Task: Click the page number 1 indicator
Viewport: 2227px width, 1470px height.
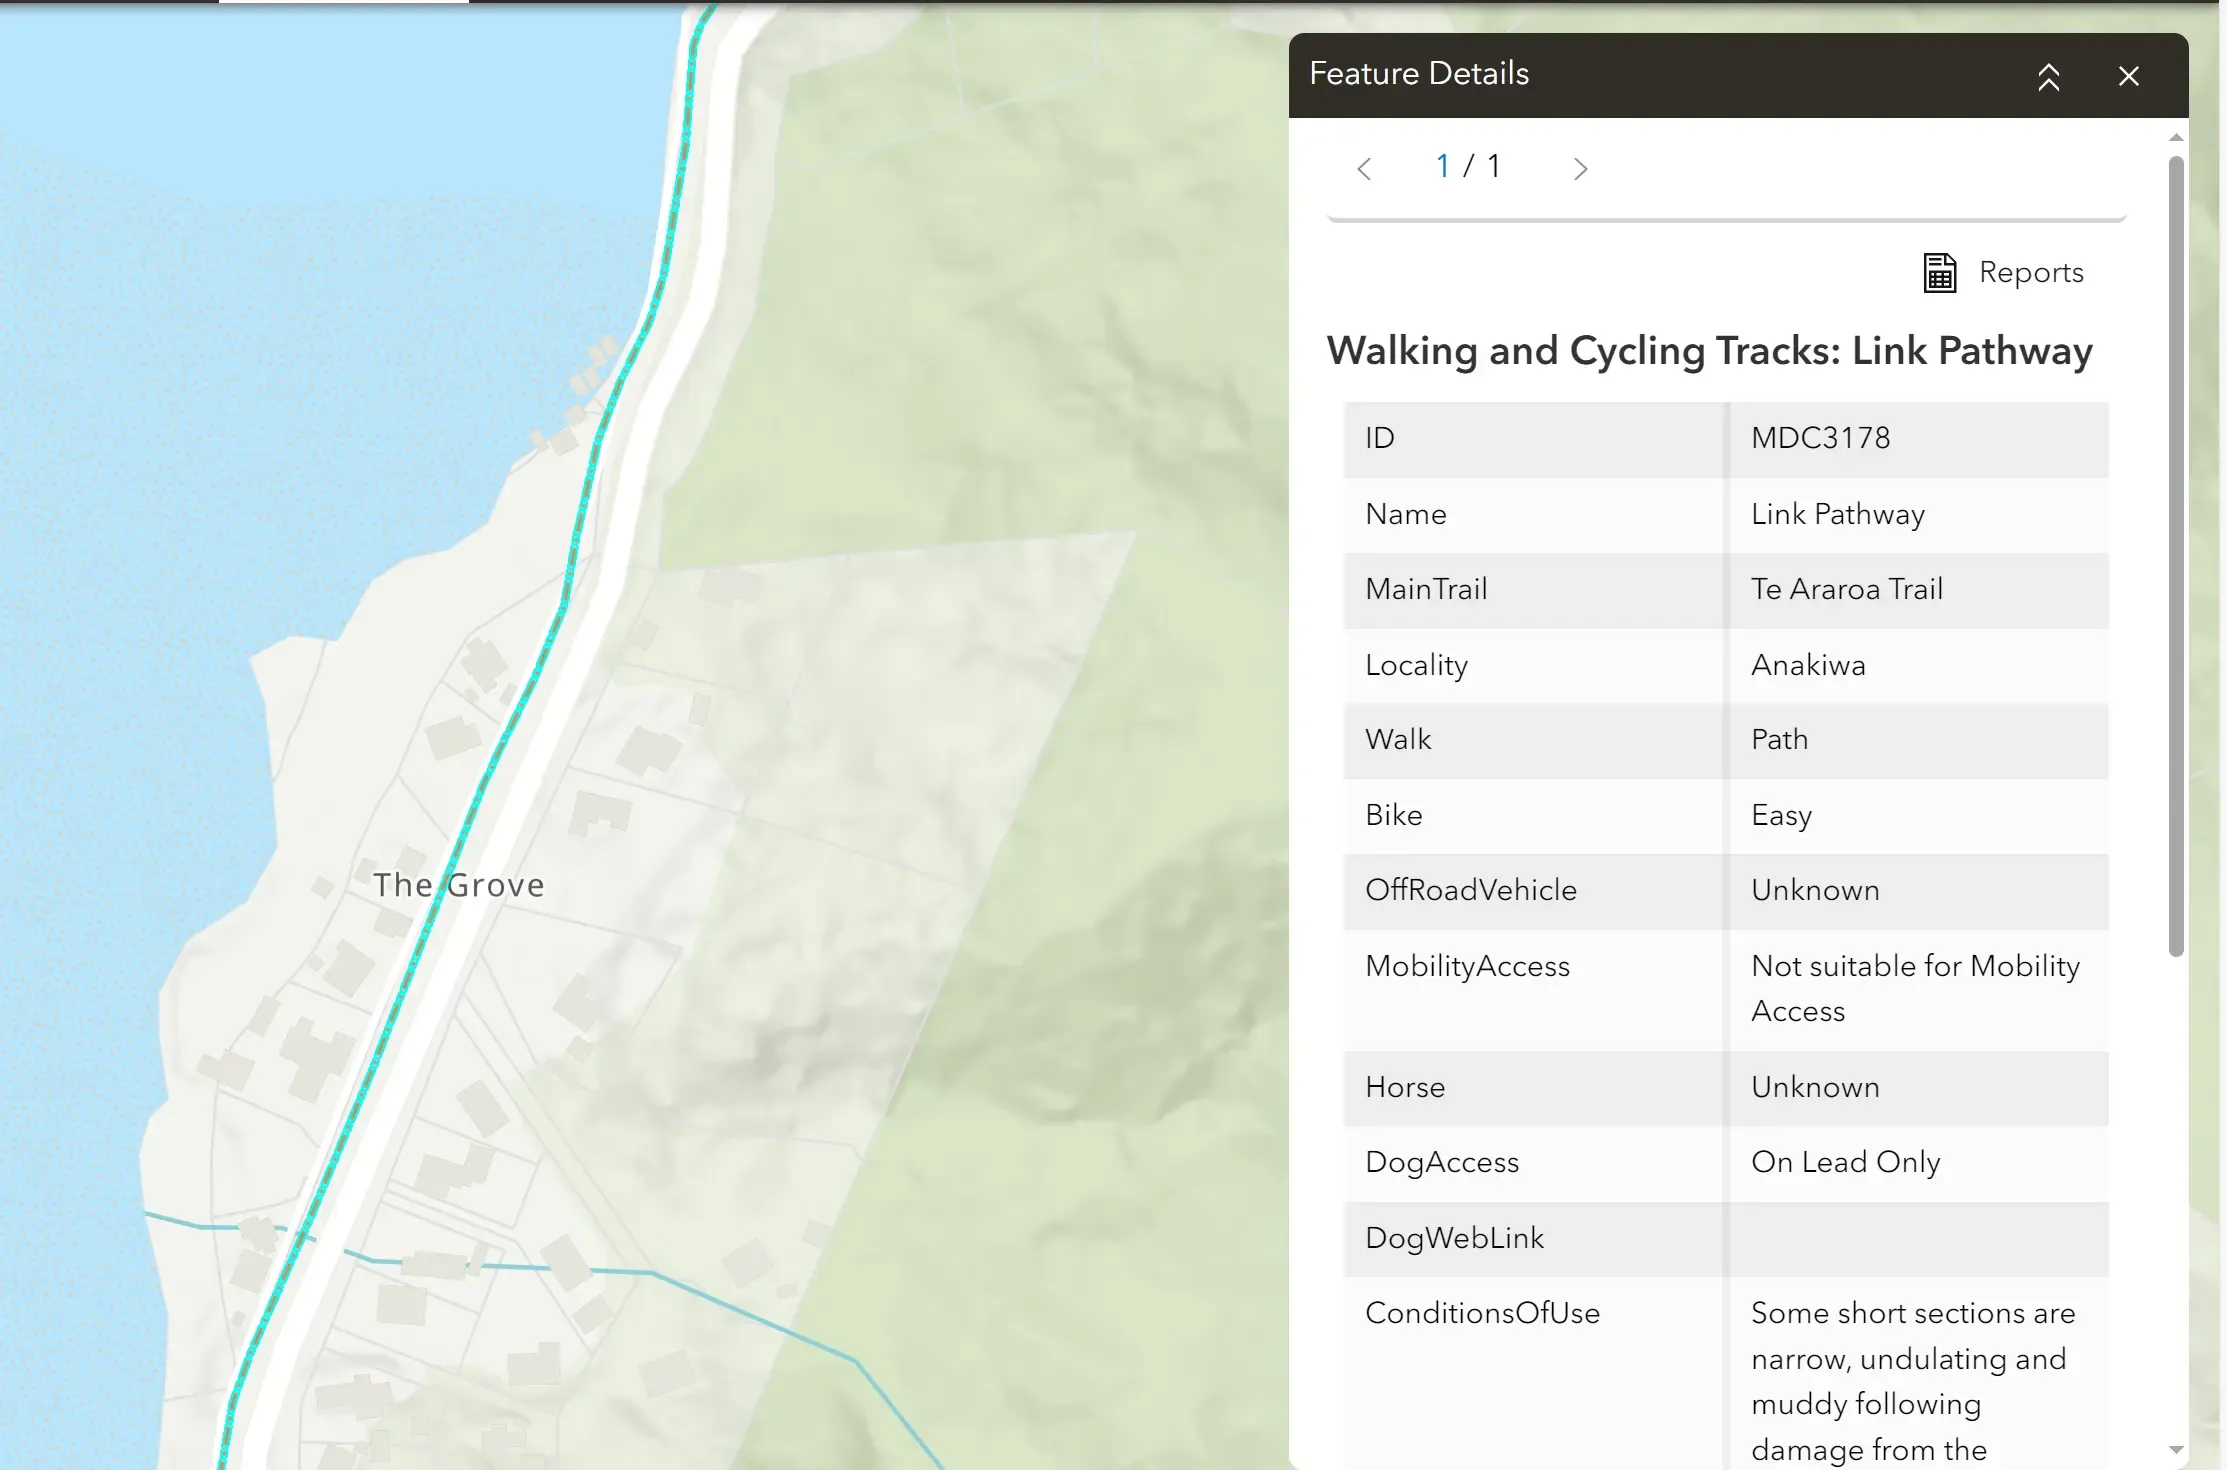Action: click(x=1442, y=166)
